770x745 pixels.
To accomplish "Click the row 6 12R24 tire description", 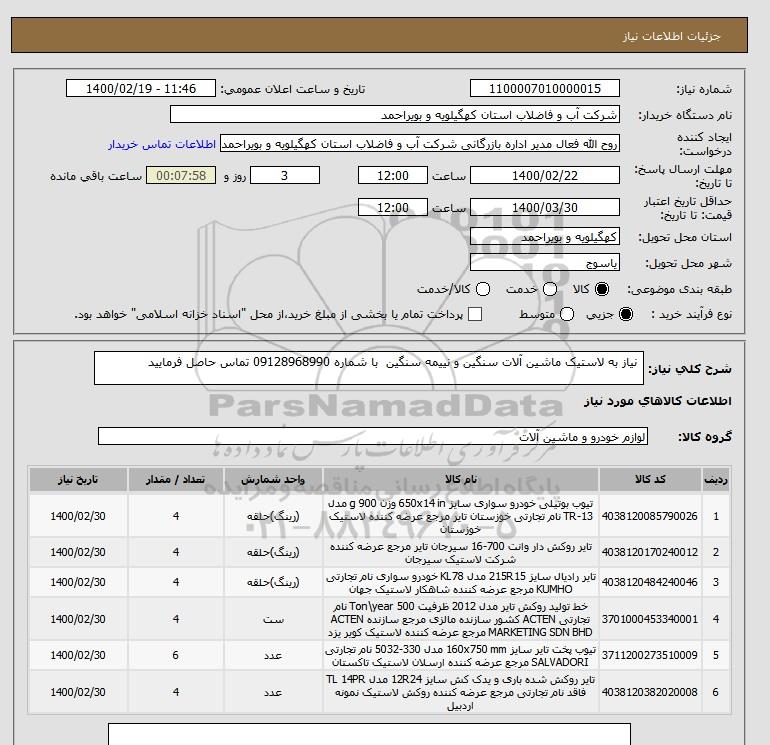I will pyautogui.click(x=461, y=692).
